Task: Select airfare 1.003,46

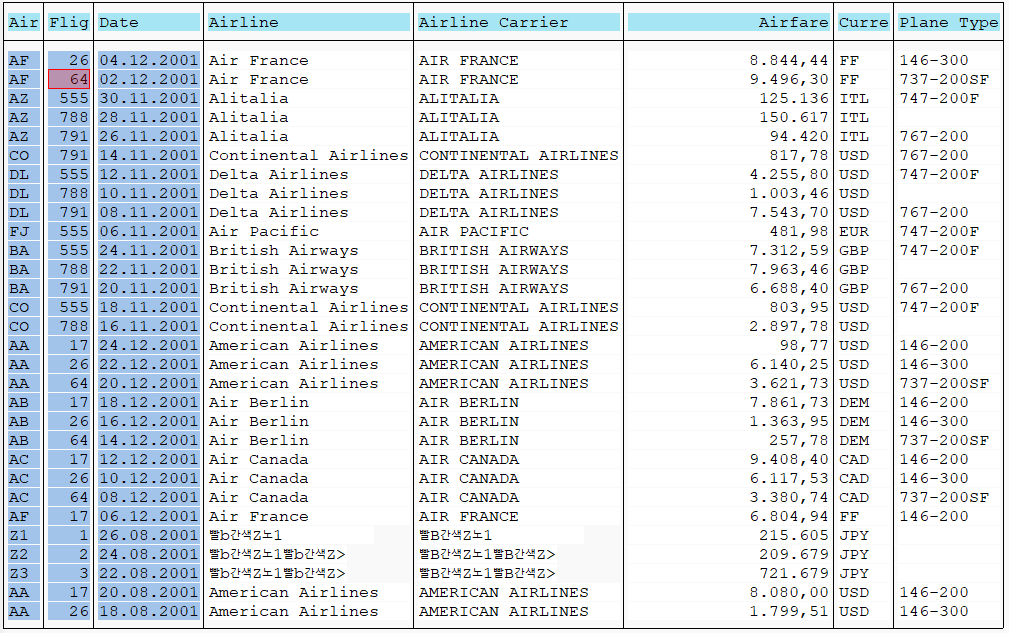Action: (x=788, y=193)
